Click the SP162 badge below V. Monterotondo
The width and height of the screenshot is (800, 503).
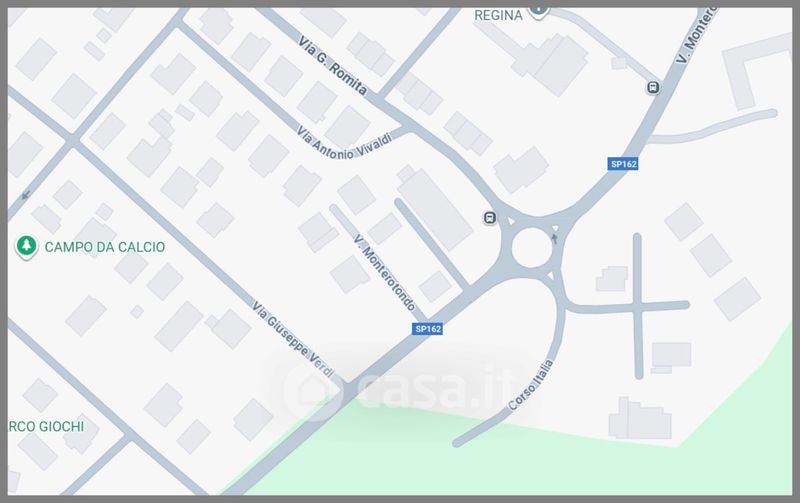428,329
